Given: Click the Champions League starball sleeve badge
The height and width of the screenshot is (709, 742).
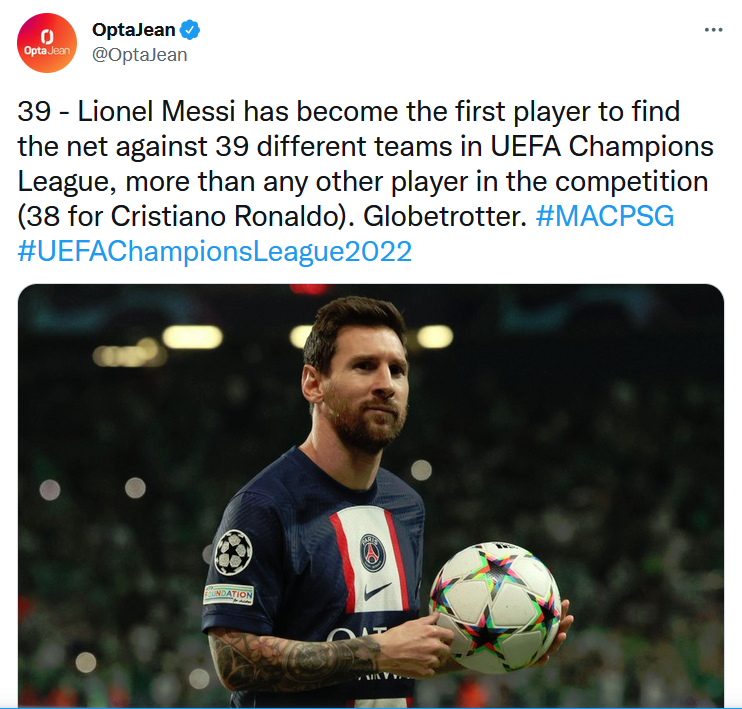Looking at the screenshot, I should coord(233,552).
